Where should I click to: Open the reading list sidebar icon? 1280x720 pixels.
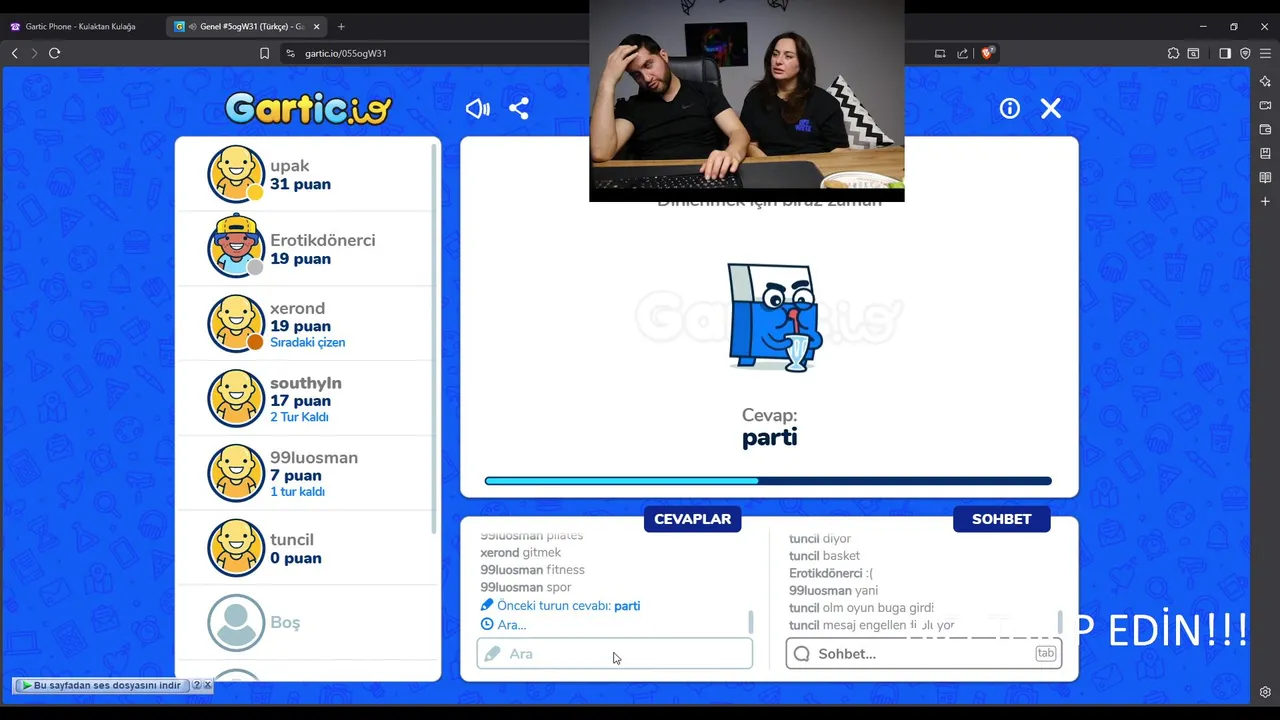(x=1265, y=177)
